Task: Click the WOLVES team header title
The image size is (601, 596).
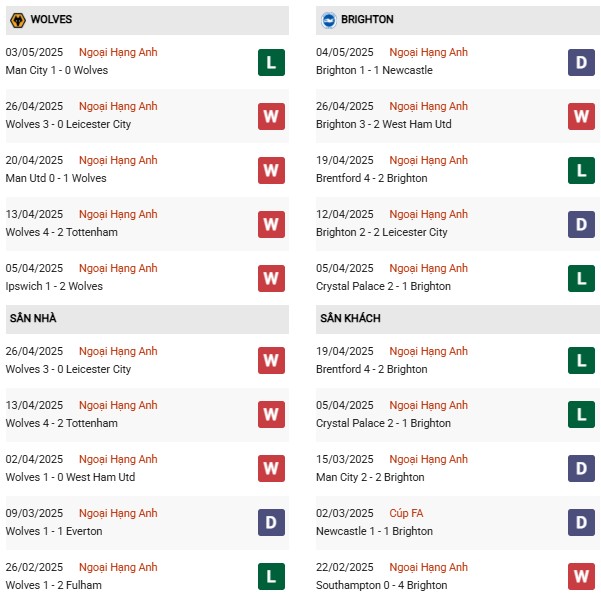Action: click(x=51, y=20)
